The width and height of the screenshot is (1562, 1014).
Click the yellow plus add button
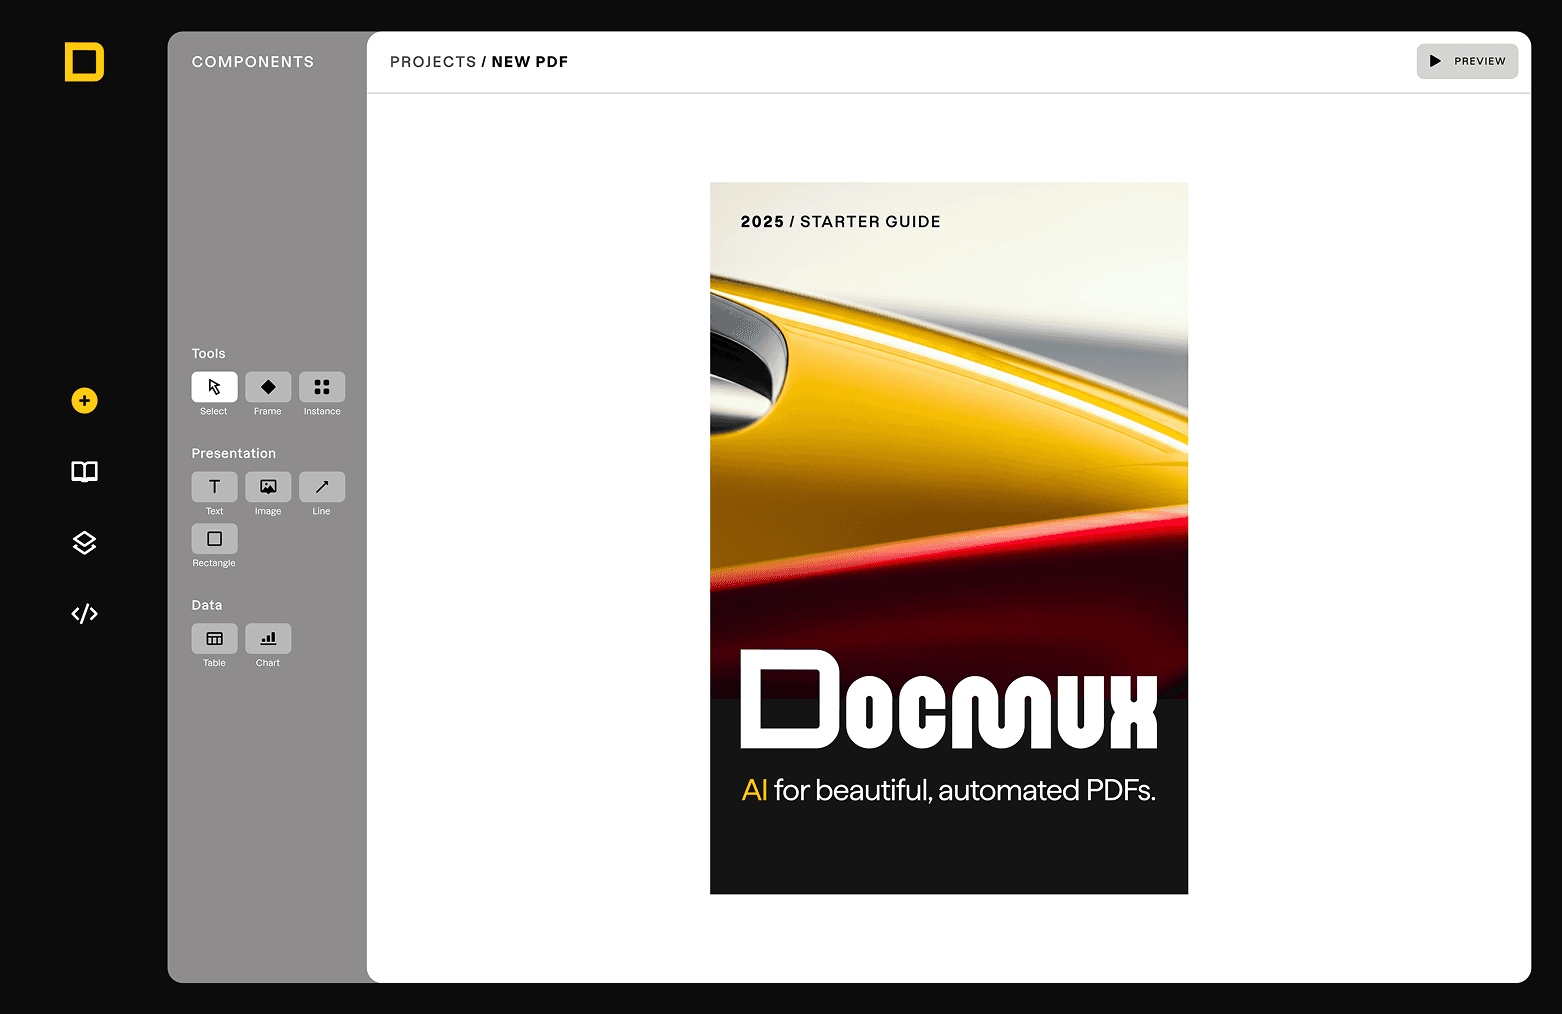pos(84,401)
